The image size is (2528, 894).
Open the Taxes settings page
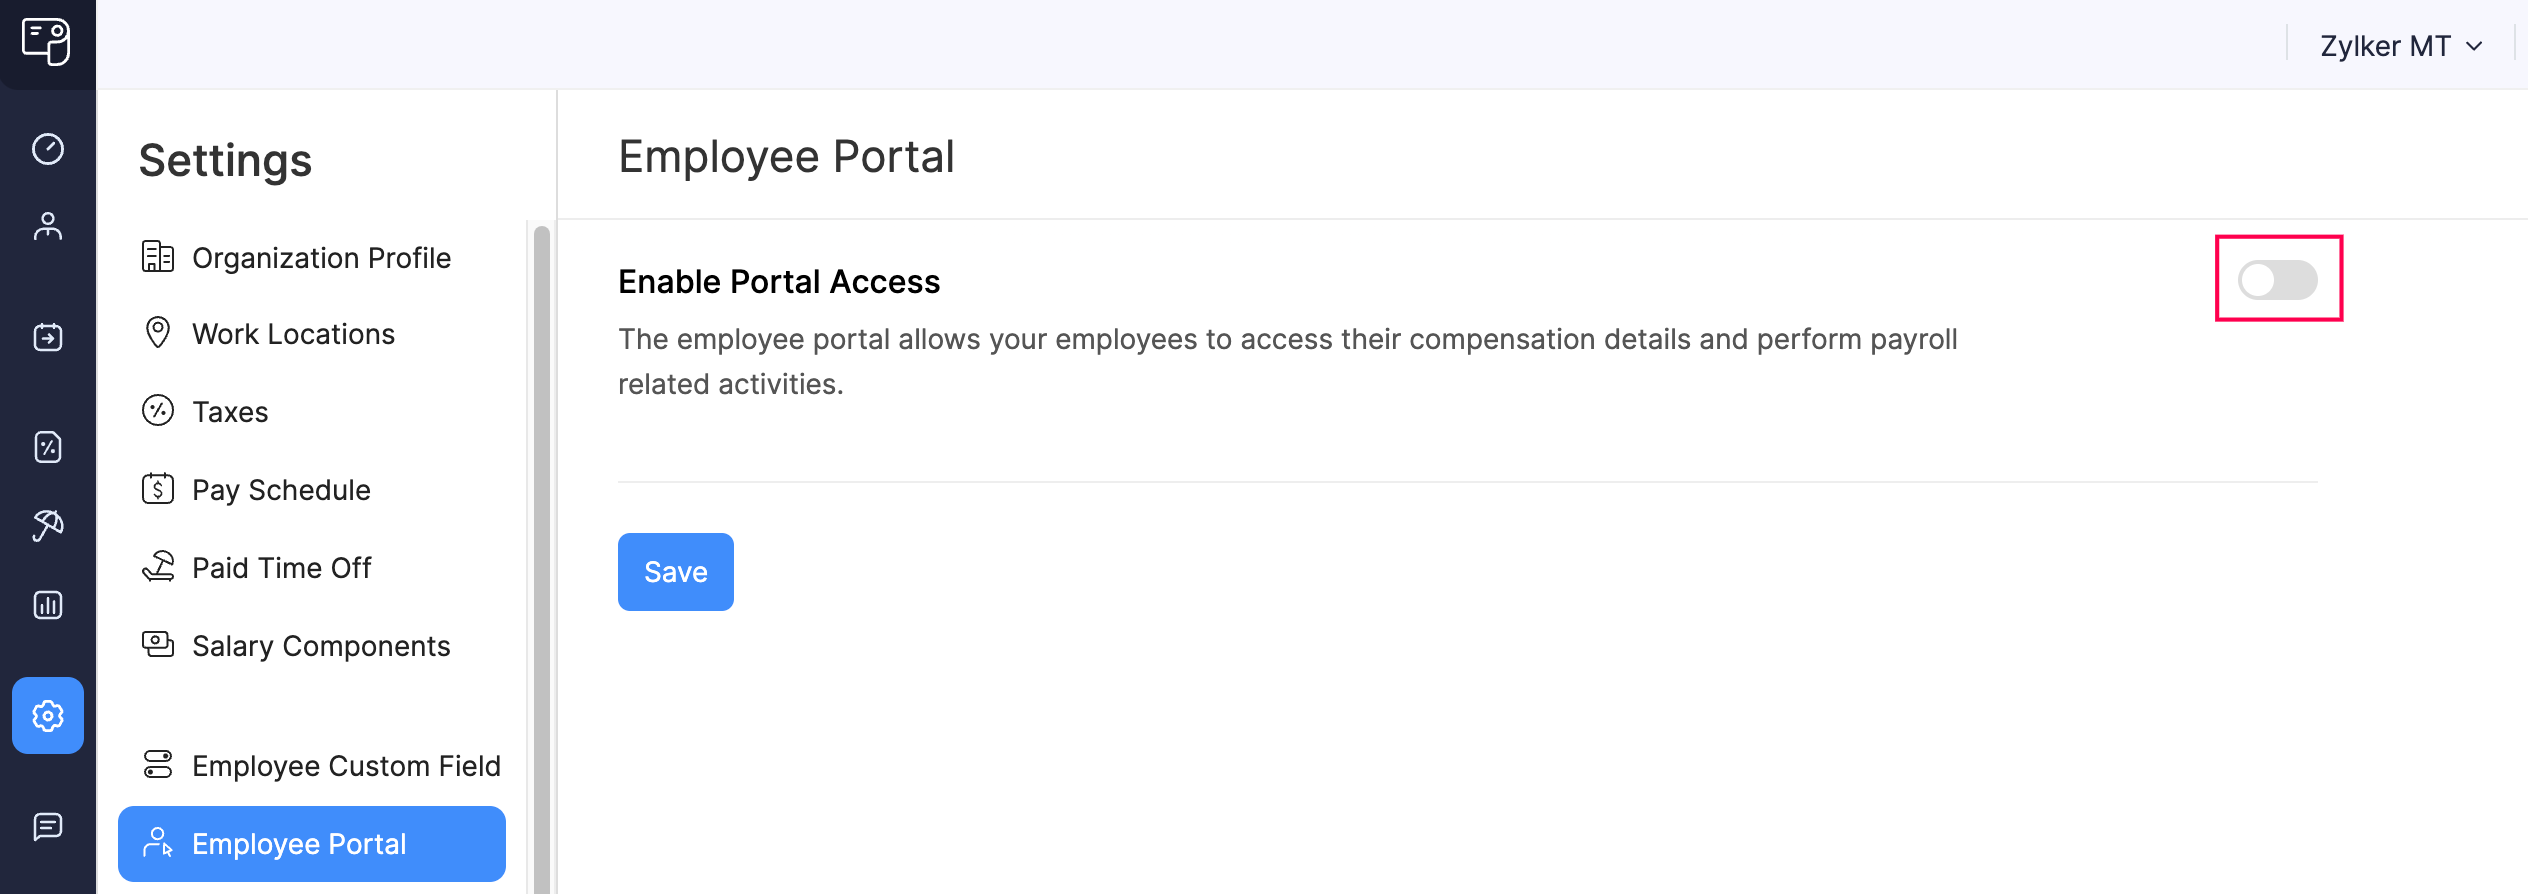click(x=229, y=411)
